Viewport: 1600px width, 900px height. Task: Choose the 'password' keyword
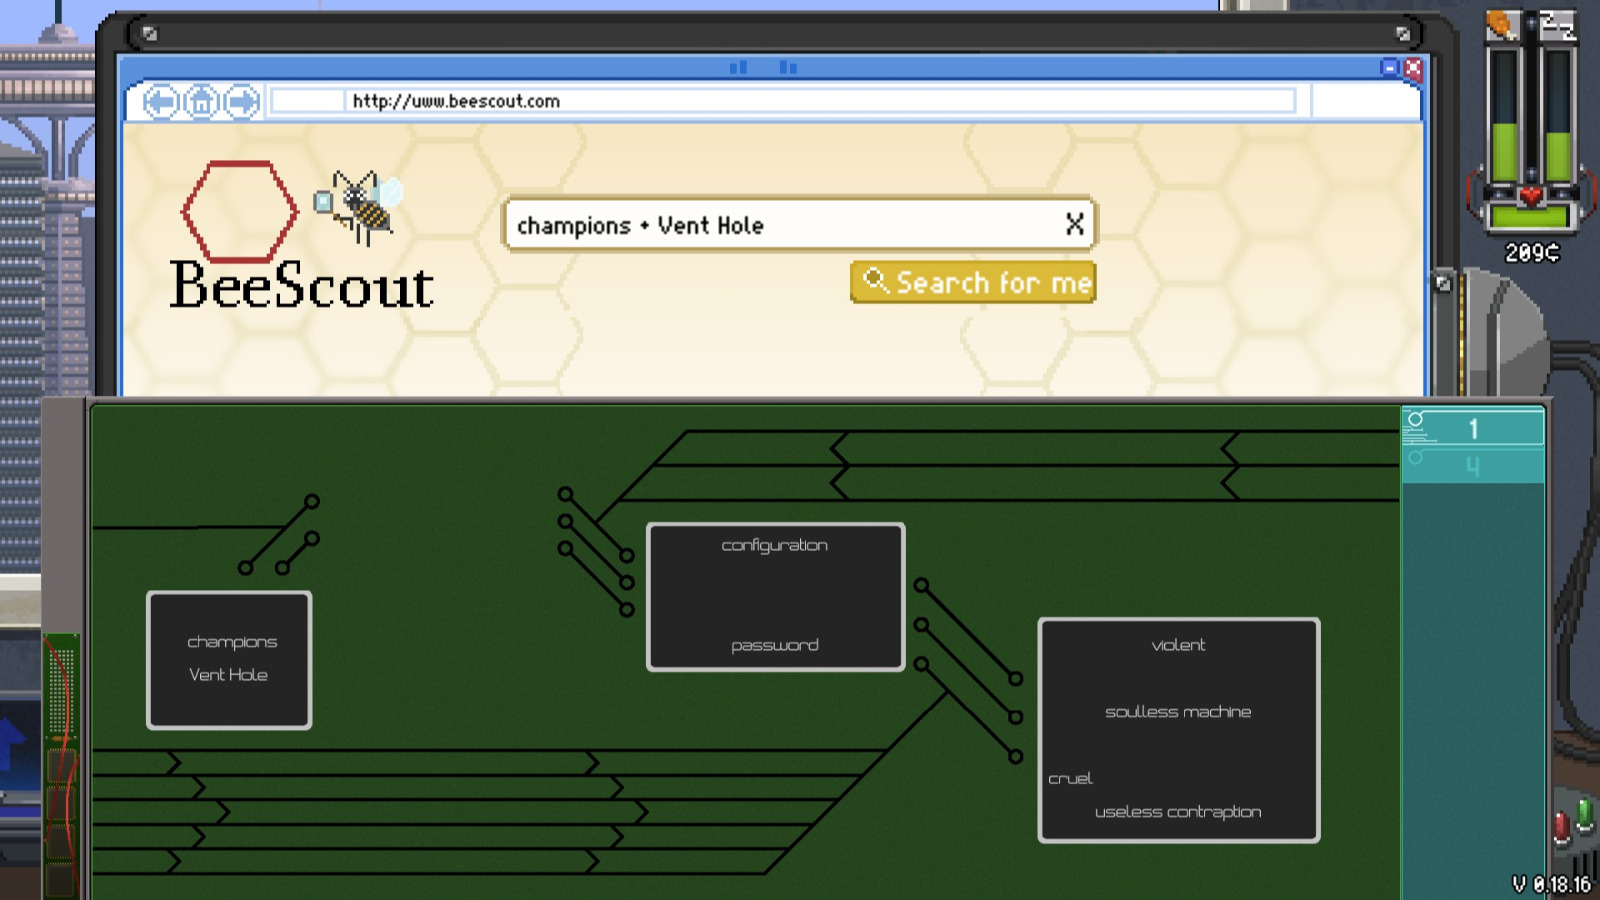point(775,645)
